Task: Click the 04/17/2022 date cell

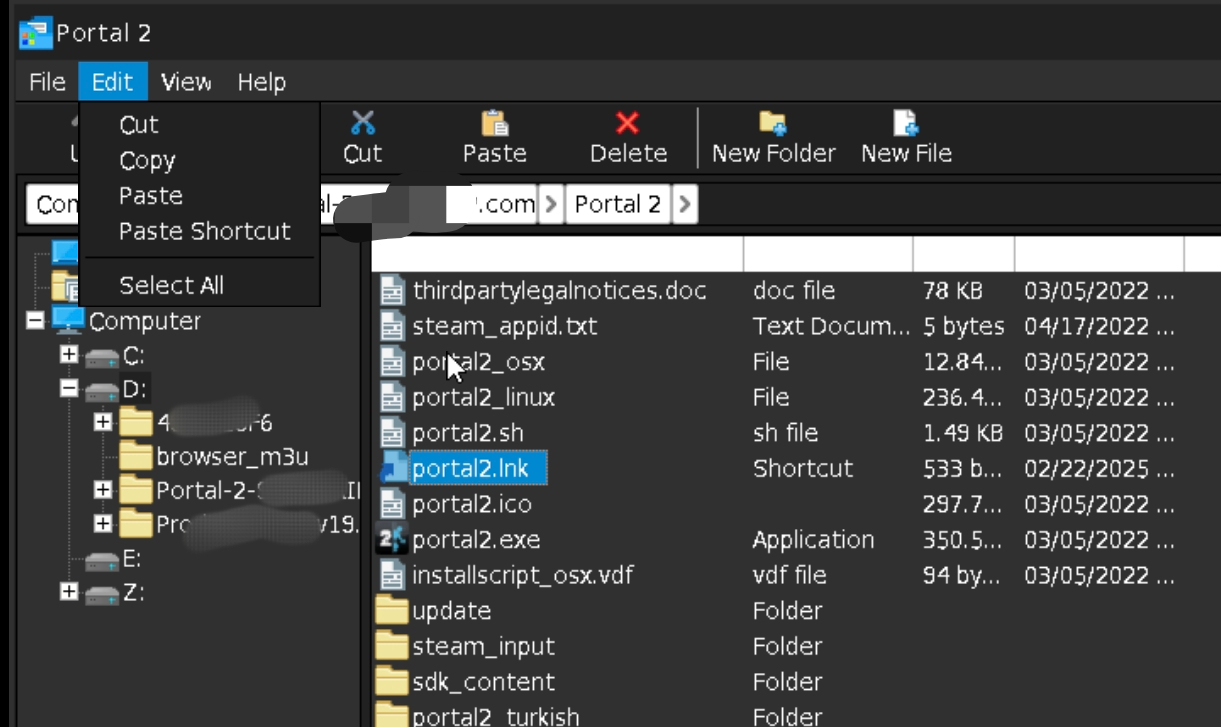Action: click(x=1099, y=326)
